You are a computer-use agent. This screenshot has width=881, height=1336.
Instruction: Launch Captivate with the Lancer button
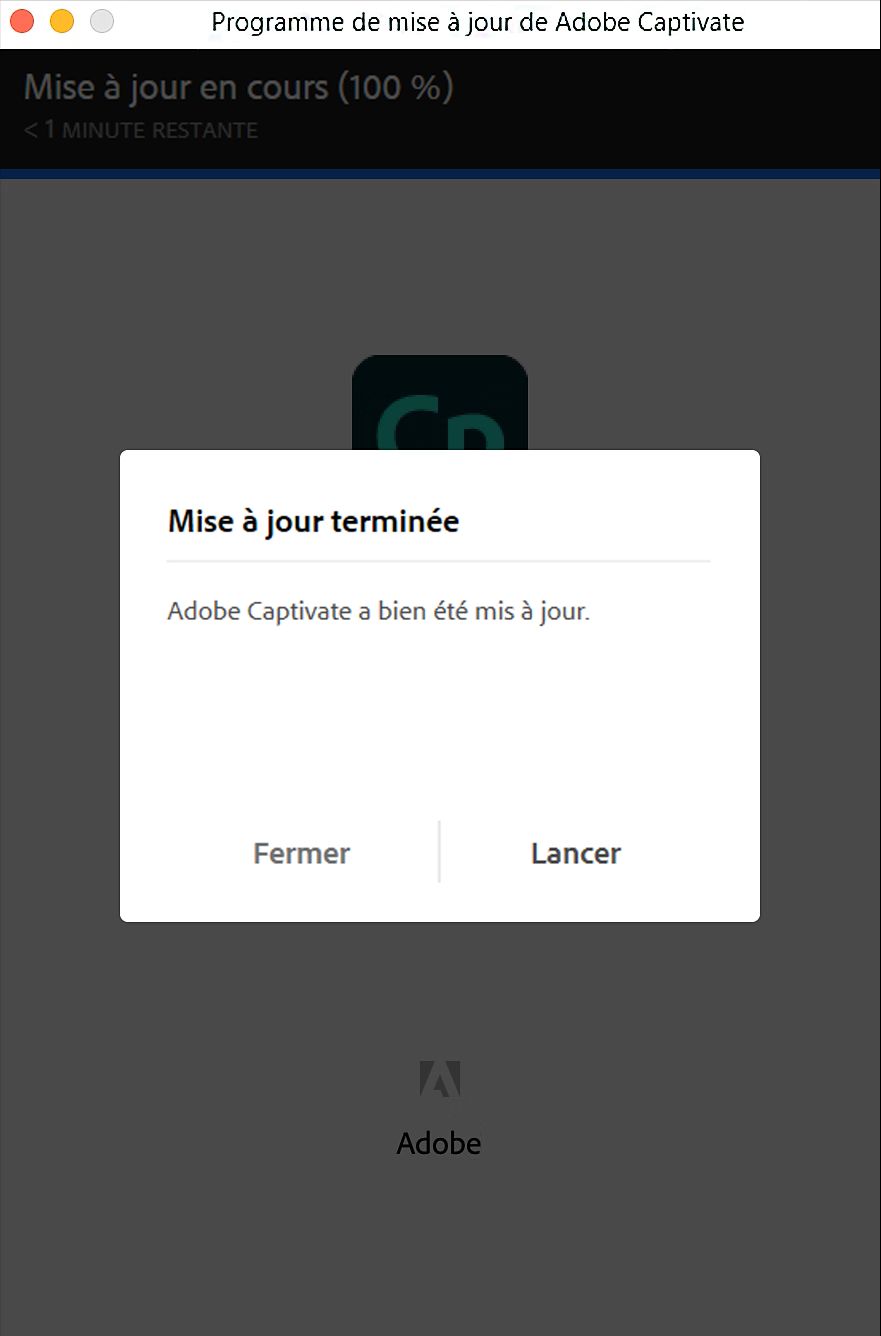(575, 853)
